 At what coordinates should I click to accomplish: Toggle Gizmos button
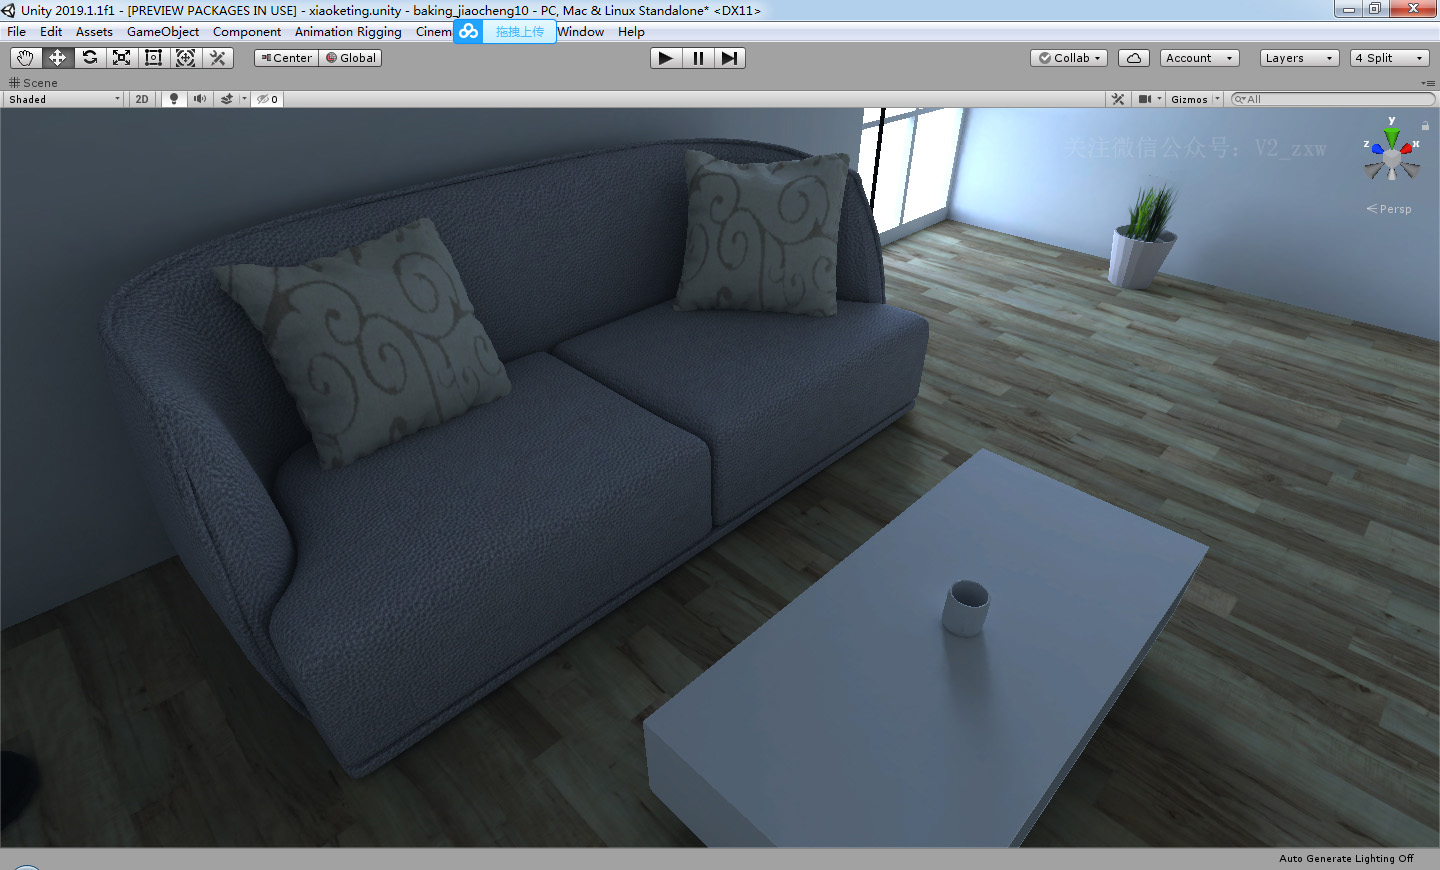pos(1189,99)
